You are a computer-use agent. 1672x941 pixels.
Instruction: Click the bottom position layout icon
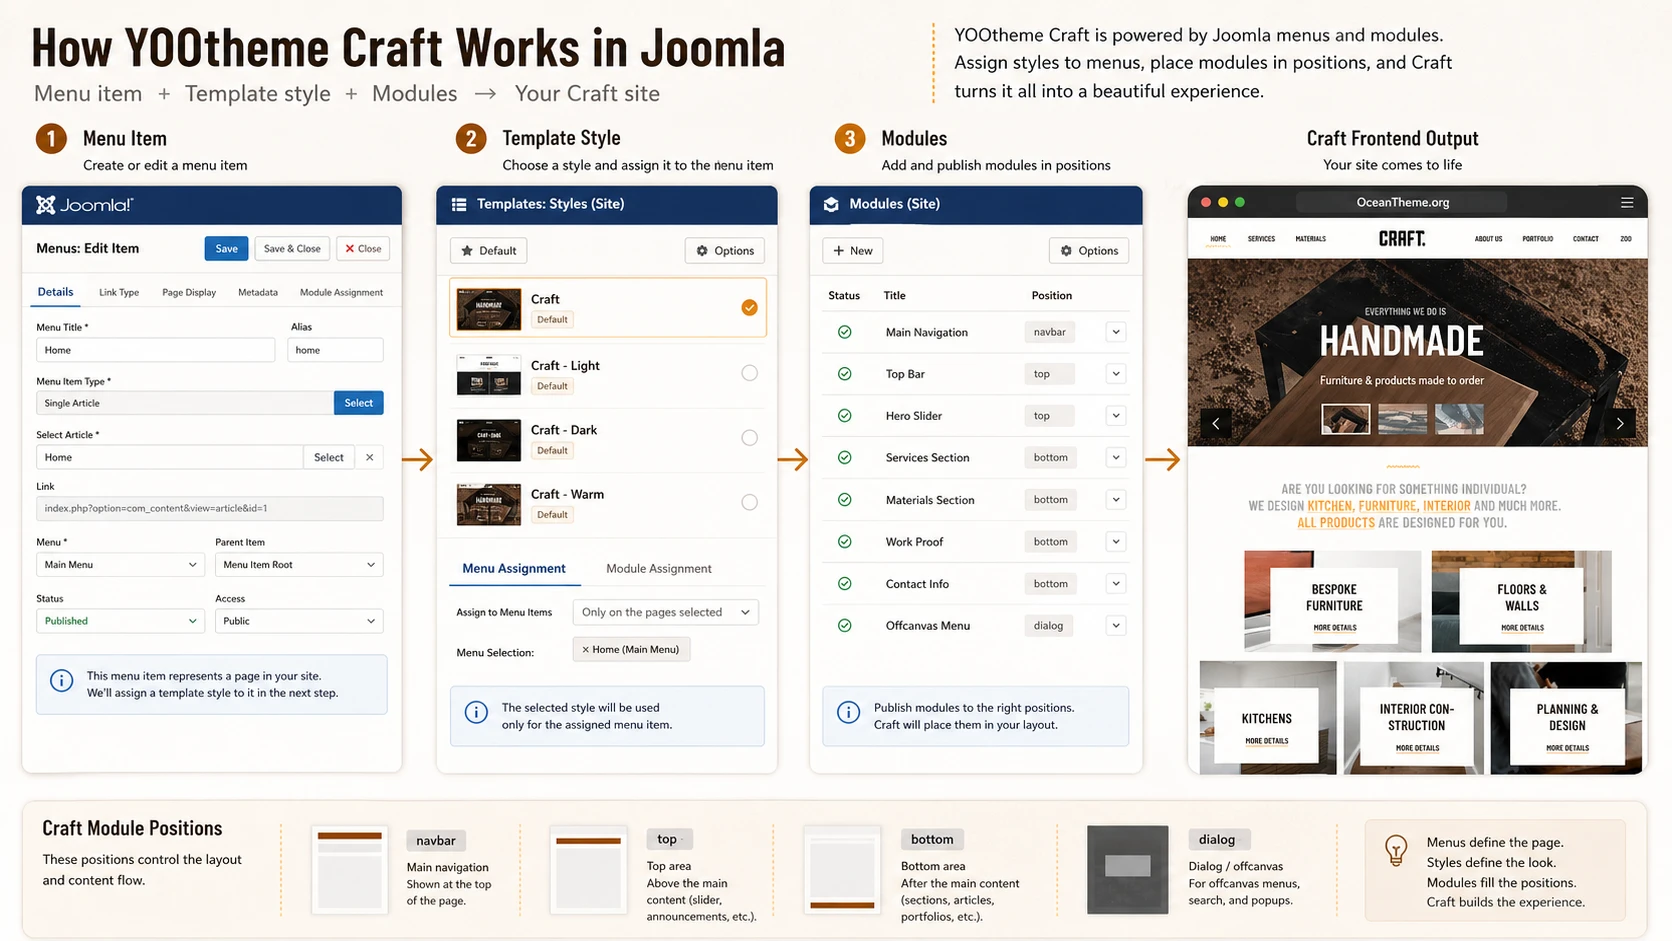click(842, 870)
